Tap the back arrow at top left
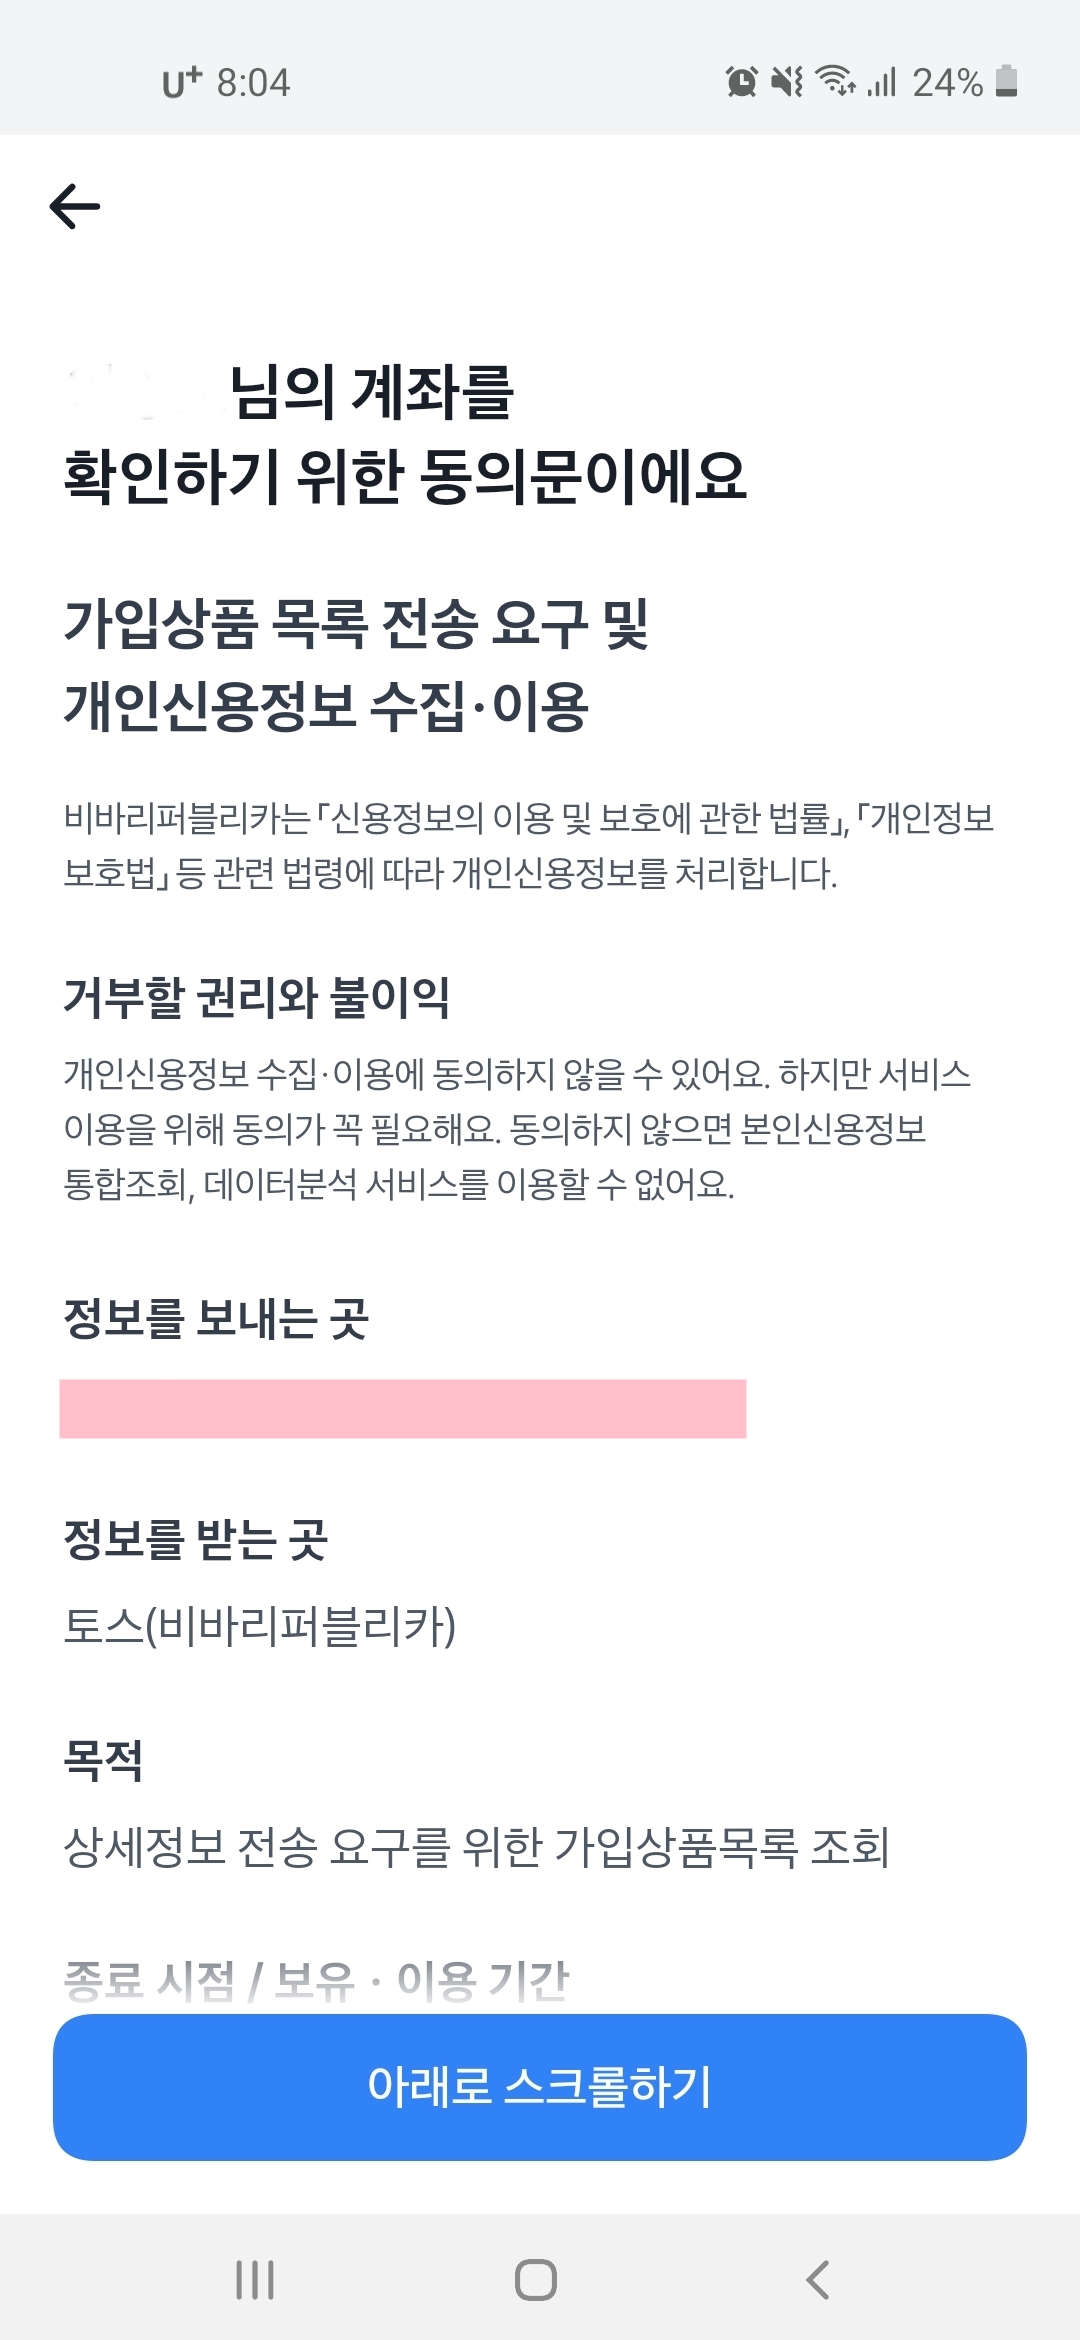This screenshot has height=2340, width=1080. (75, 208)
